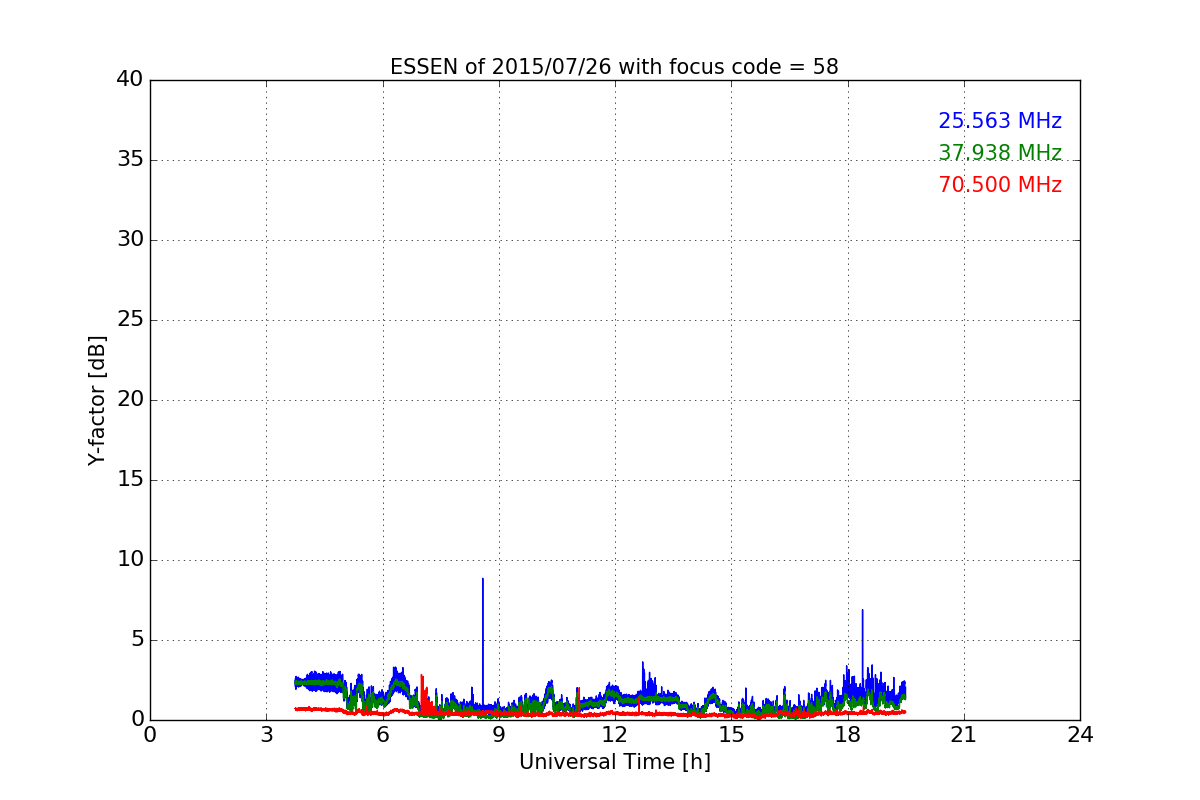This screenshot has width=1200, height=800.
Task: Click the 'Universal Time [h]' x-axis label
Action: pos(614,762)
